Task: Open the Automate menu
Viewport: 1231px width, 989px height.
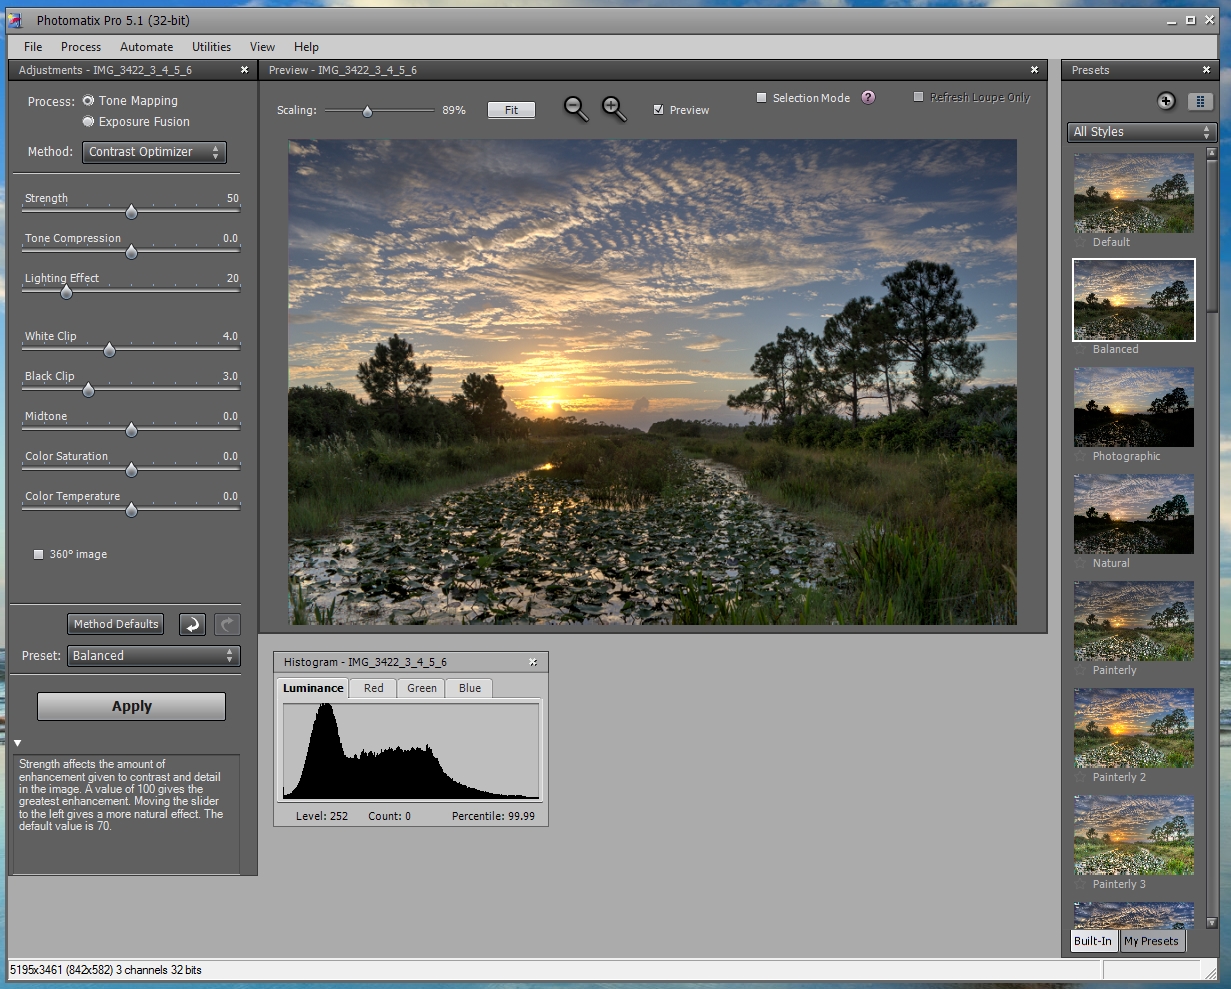Action: pyautogui.click(x=147, y=47)
